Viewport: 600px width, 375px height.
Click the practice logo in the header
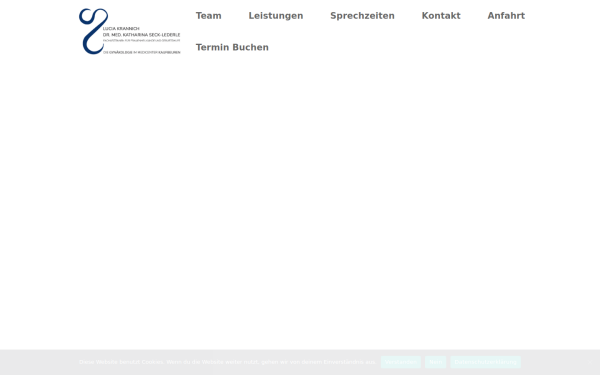(129, 31)
